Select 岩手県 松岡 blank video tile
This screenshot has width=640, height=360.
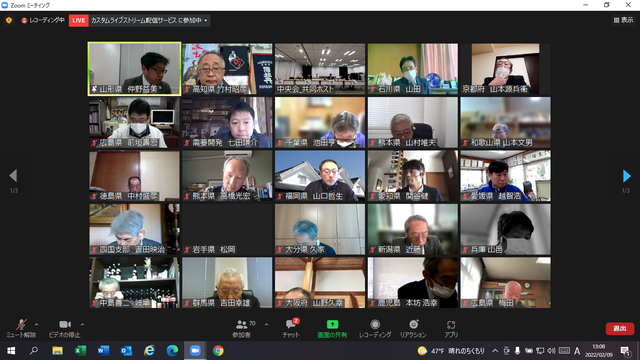tap(227, 229)
